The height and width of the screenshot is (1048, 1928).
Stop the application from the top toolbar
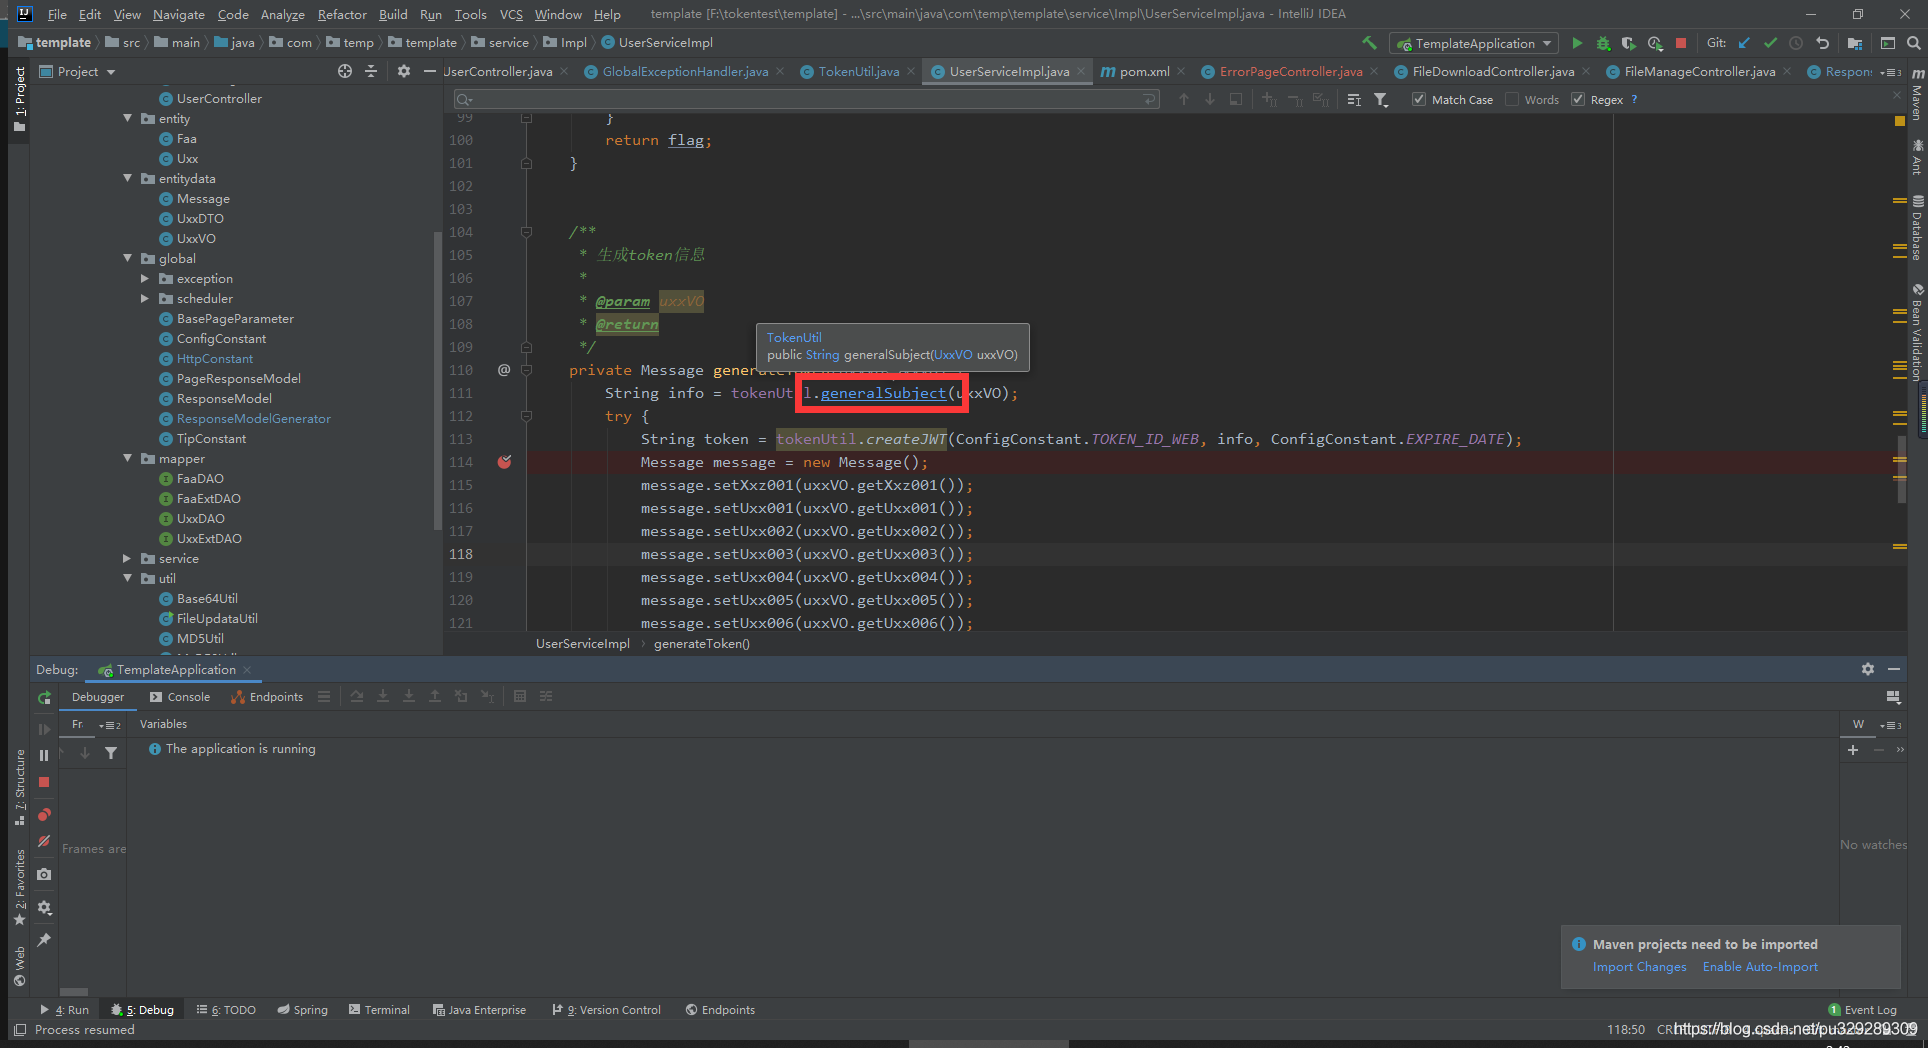pos(1681,43)
